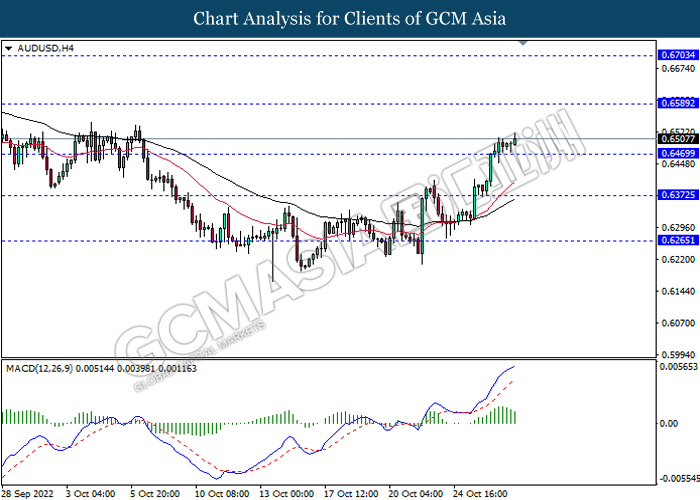This screenshot has height=500, width=700.
Task: Click the MACD 0.005653 scale value
Action: pyautogui.click(x=679, y=367)
